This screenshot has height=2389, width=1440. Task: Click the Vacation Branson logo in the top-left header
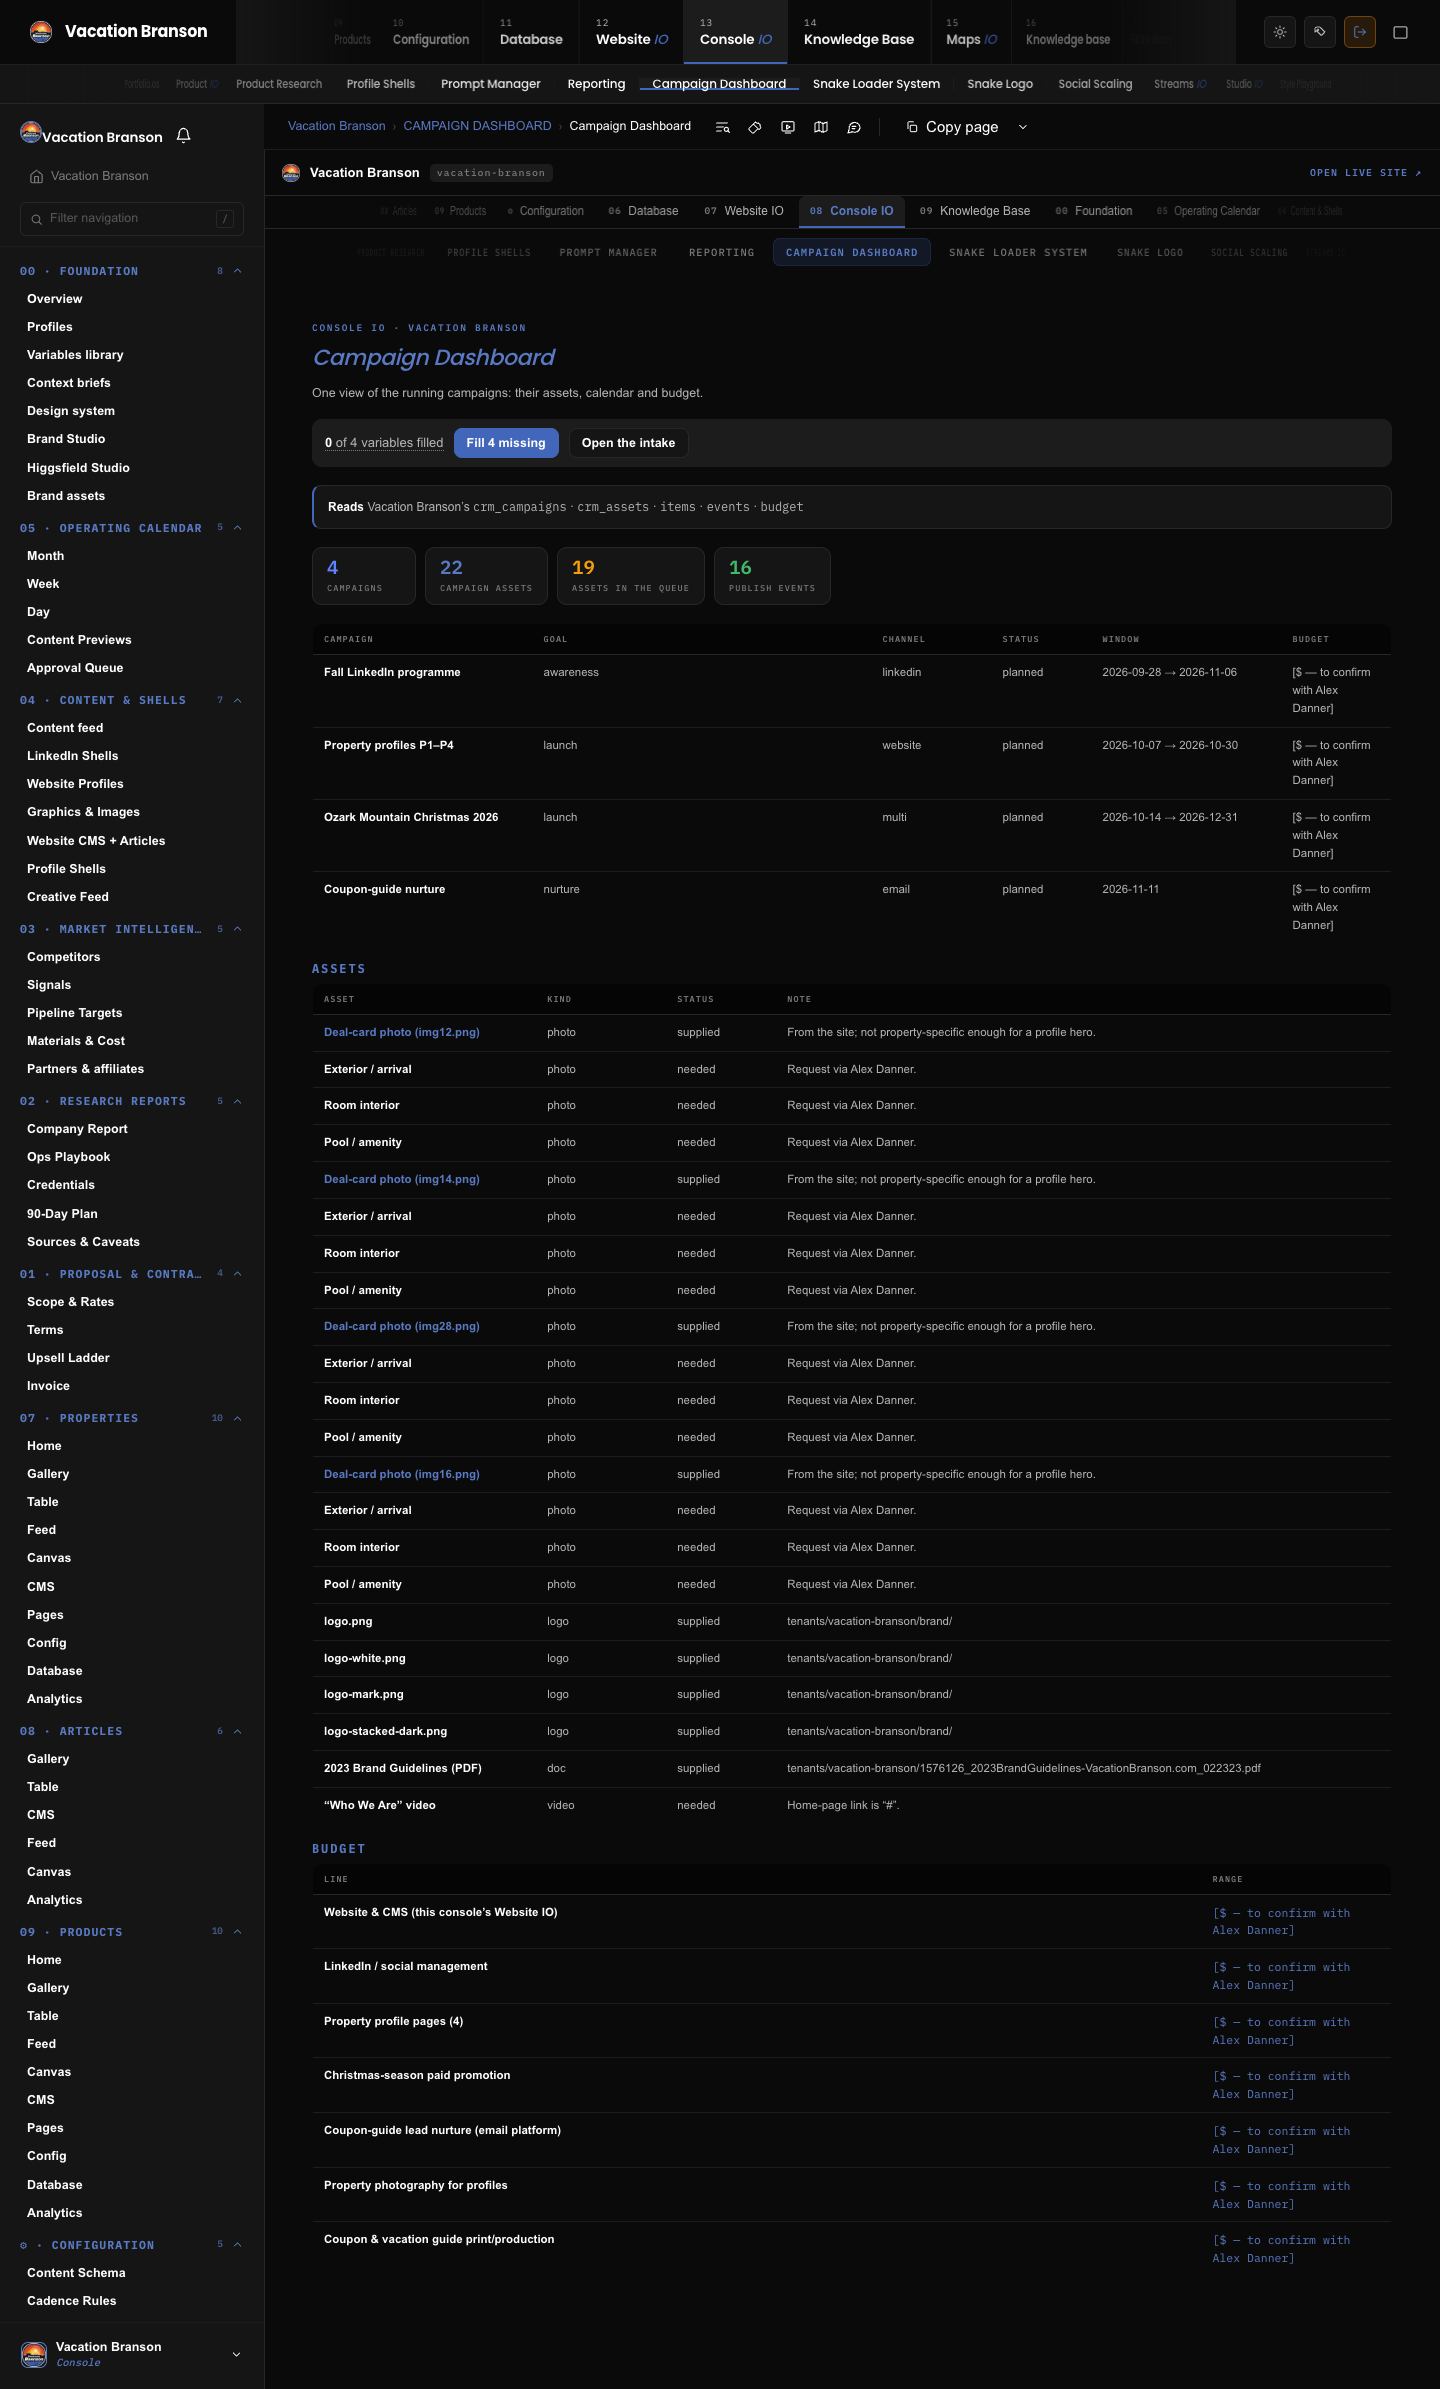point(41,32)
